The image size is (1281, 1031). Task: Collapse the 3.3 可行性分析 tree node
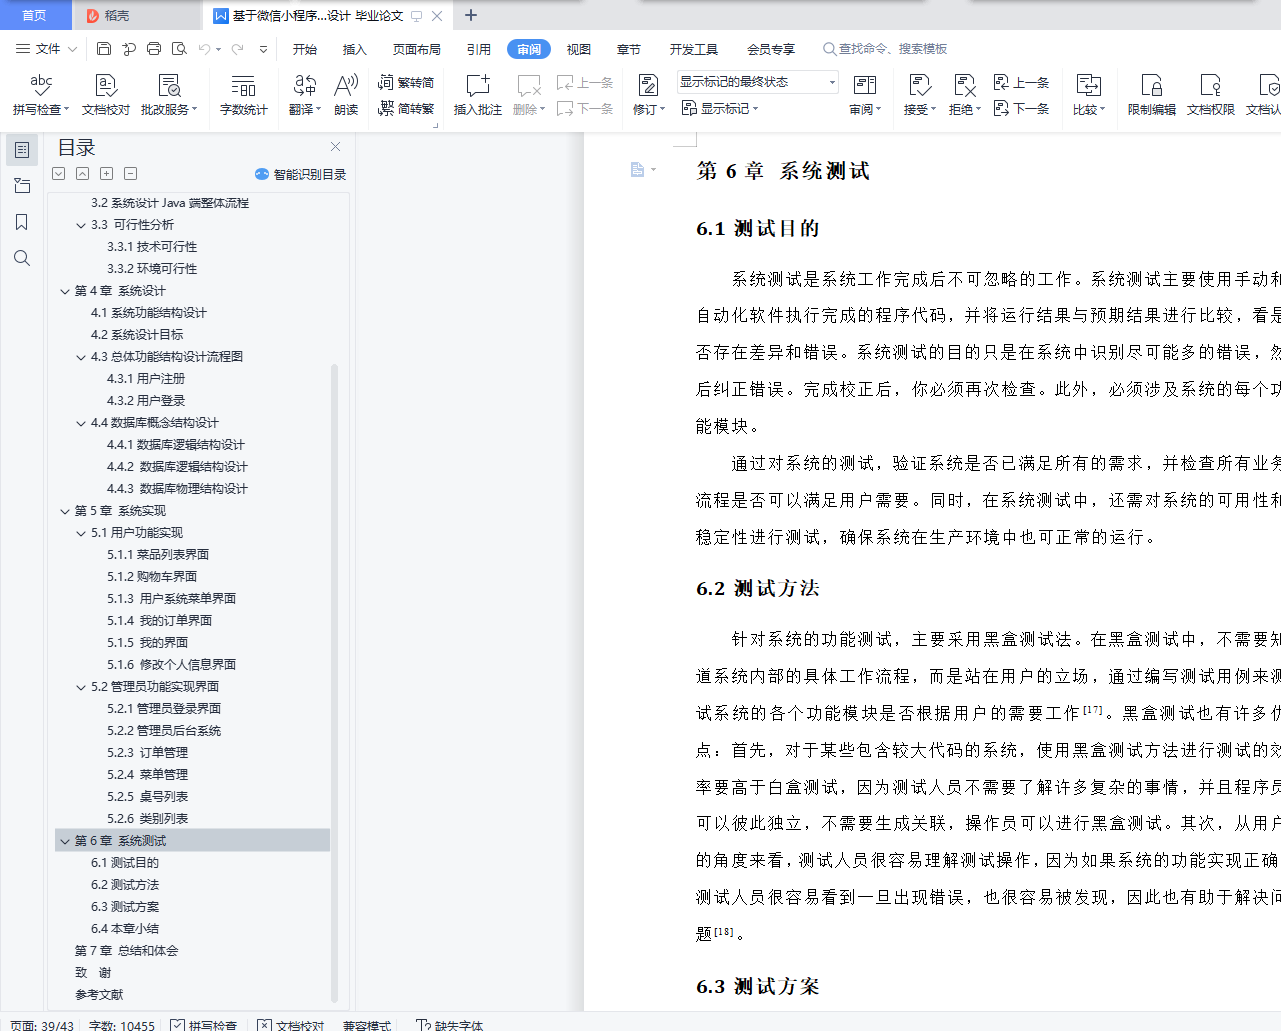(81, 225)
